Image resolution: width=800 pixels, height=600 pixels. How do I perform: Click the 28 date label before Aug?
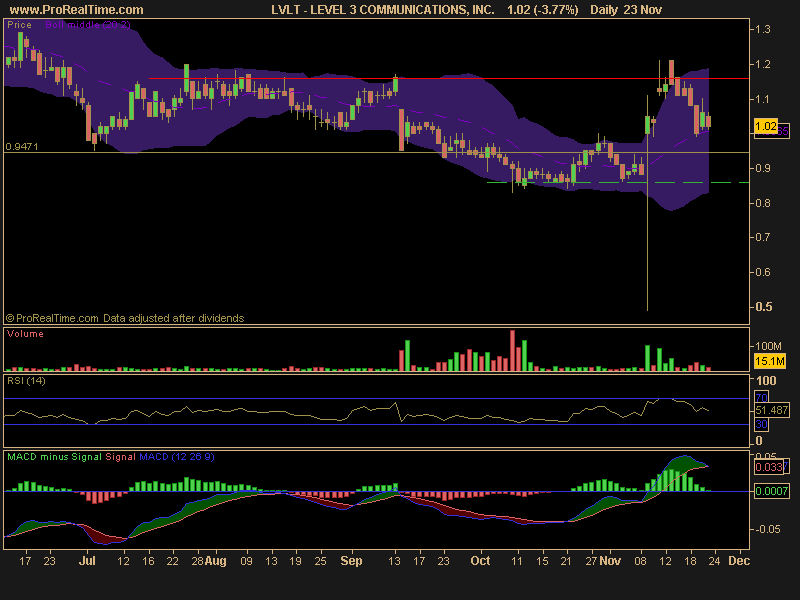tap(197, 561)
